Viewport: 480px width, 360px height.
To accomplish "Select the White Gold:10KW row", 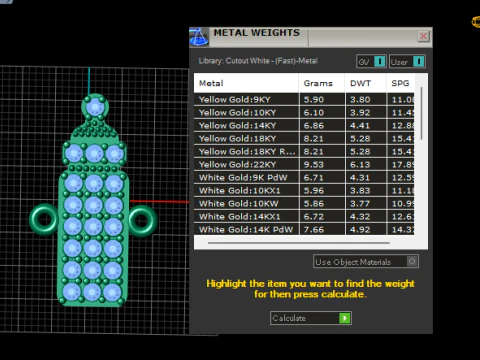I will pyautogui.click(x=304, y=204).
